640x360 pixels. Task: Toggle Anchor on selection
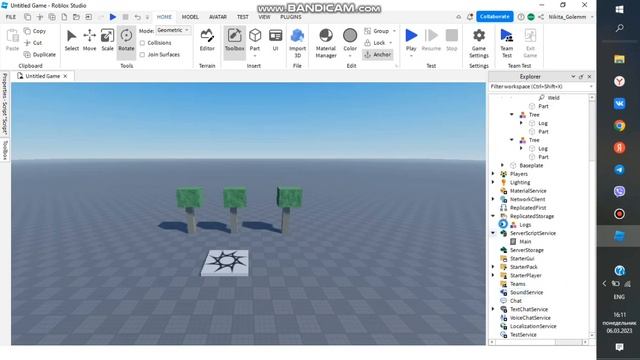[378, 54]
